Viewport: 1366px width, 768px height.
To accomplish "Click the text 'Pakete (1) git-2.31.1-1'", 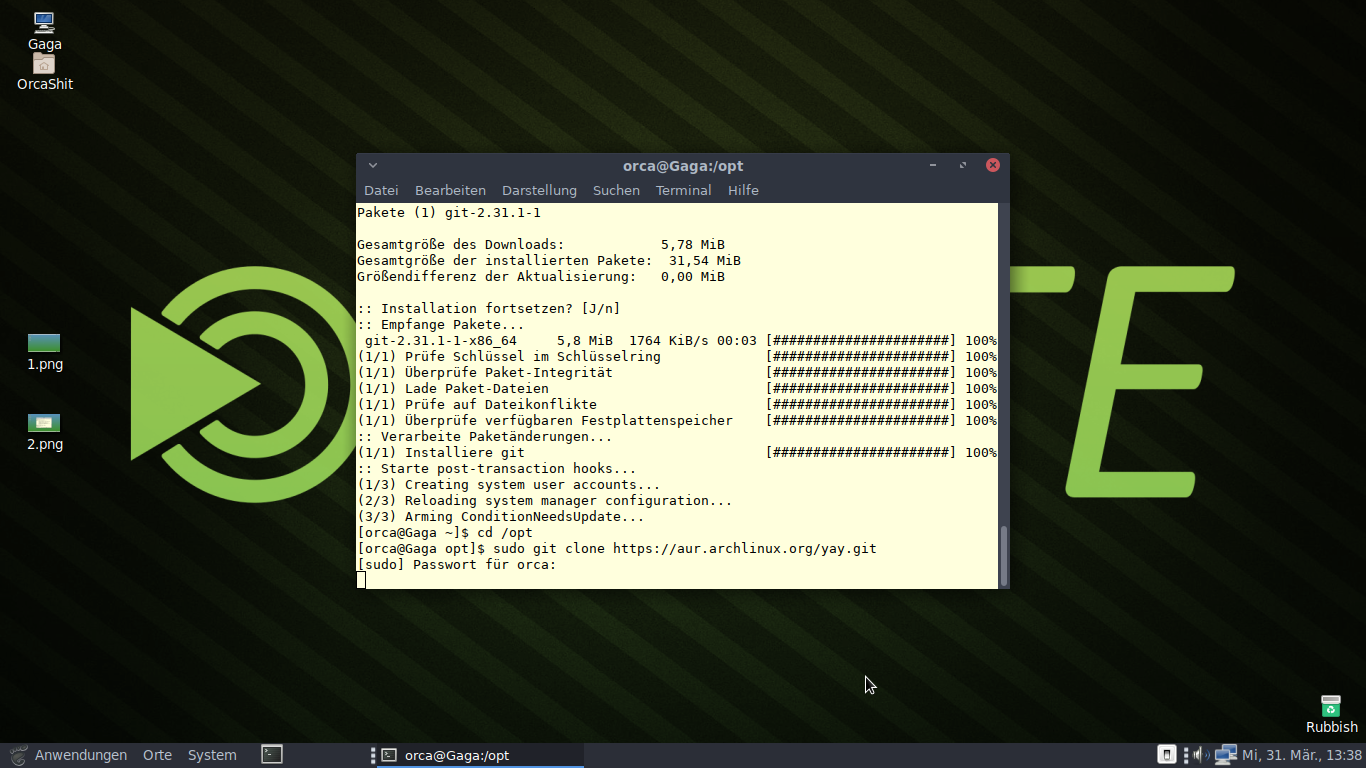I will (x=449, y=212).
